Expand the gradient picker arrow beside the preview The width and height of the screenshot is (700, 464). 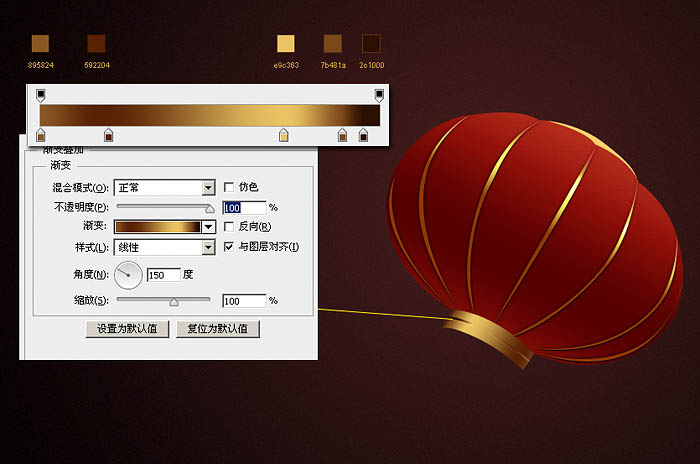click(x=208, y=227)
